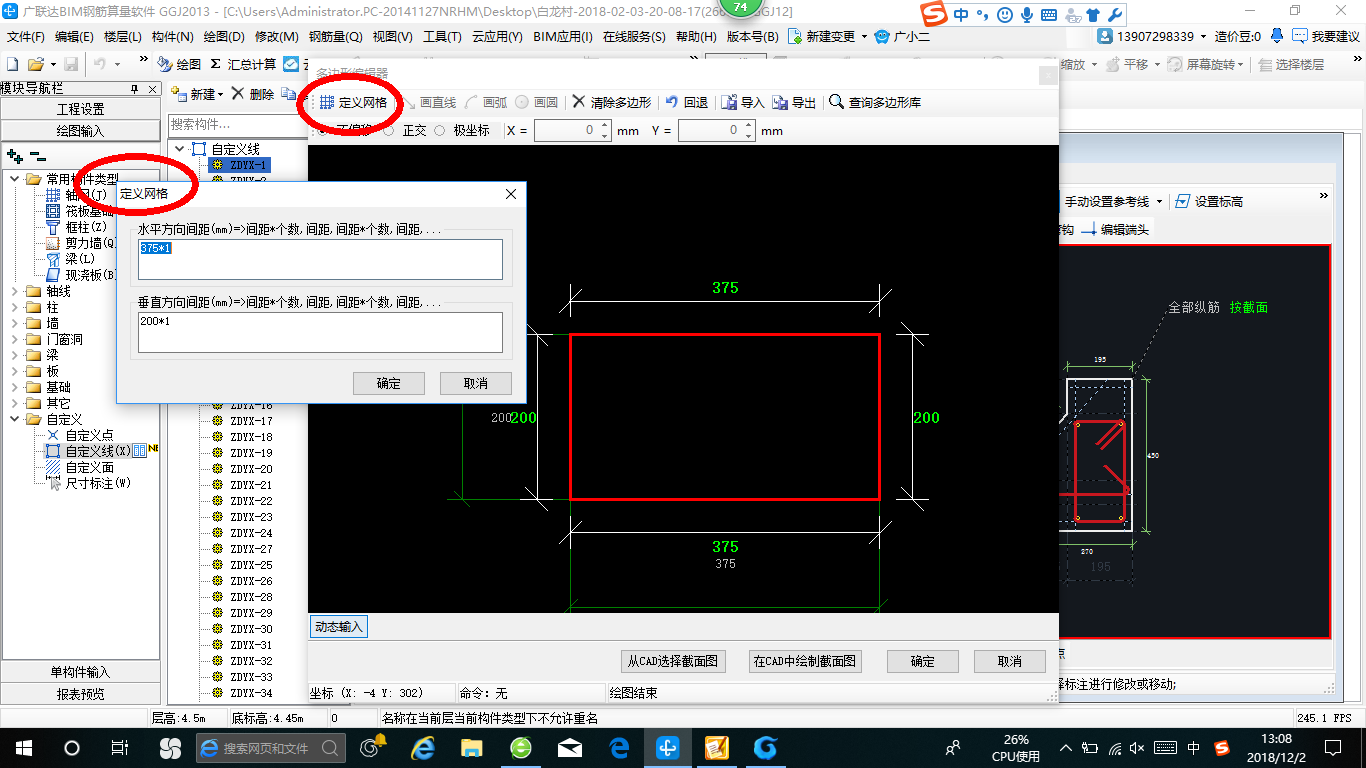Open 查询多边形库 polygon library search

875,103
